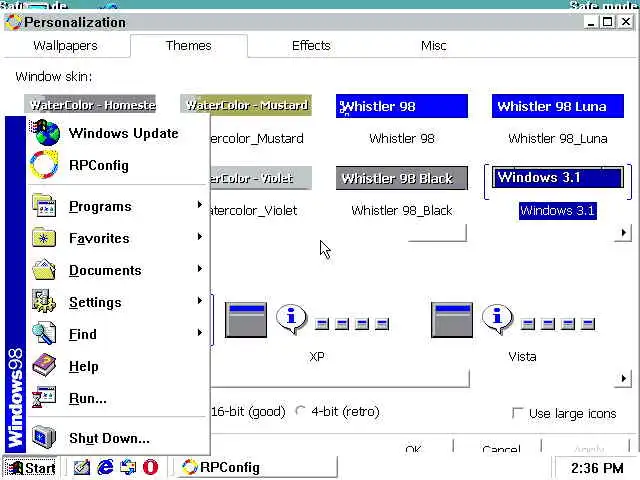Select the Vista icon set window icon
Image resolution: width=640 pixels, height=480 pixels.
tap(452, 320)
